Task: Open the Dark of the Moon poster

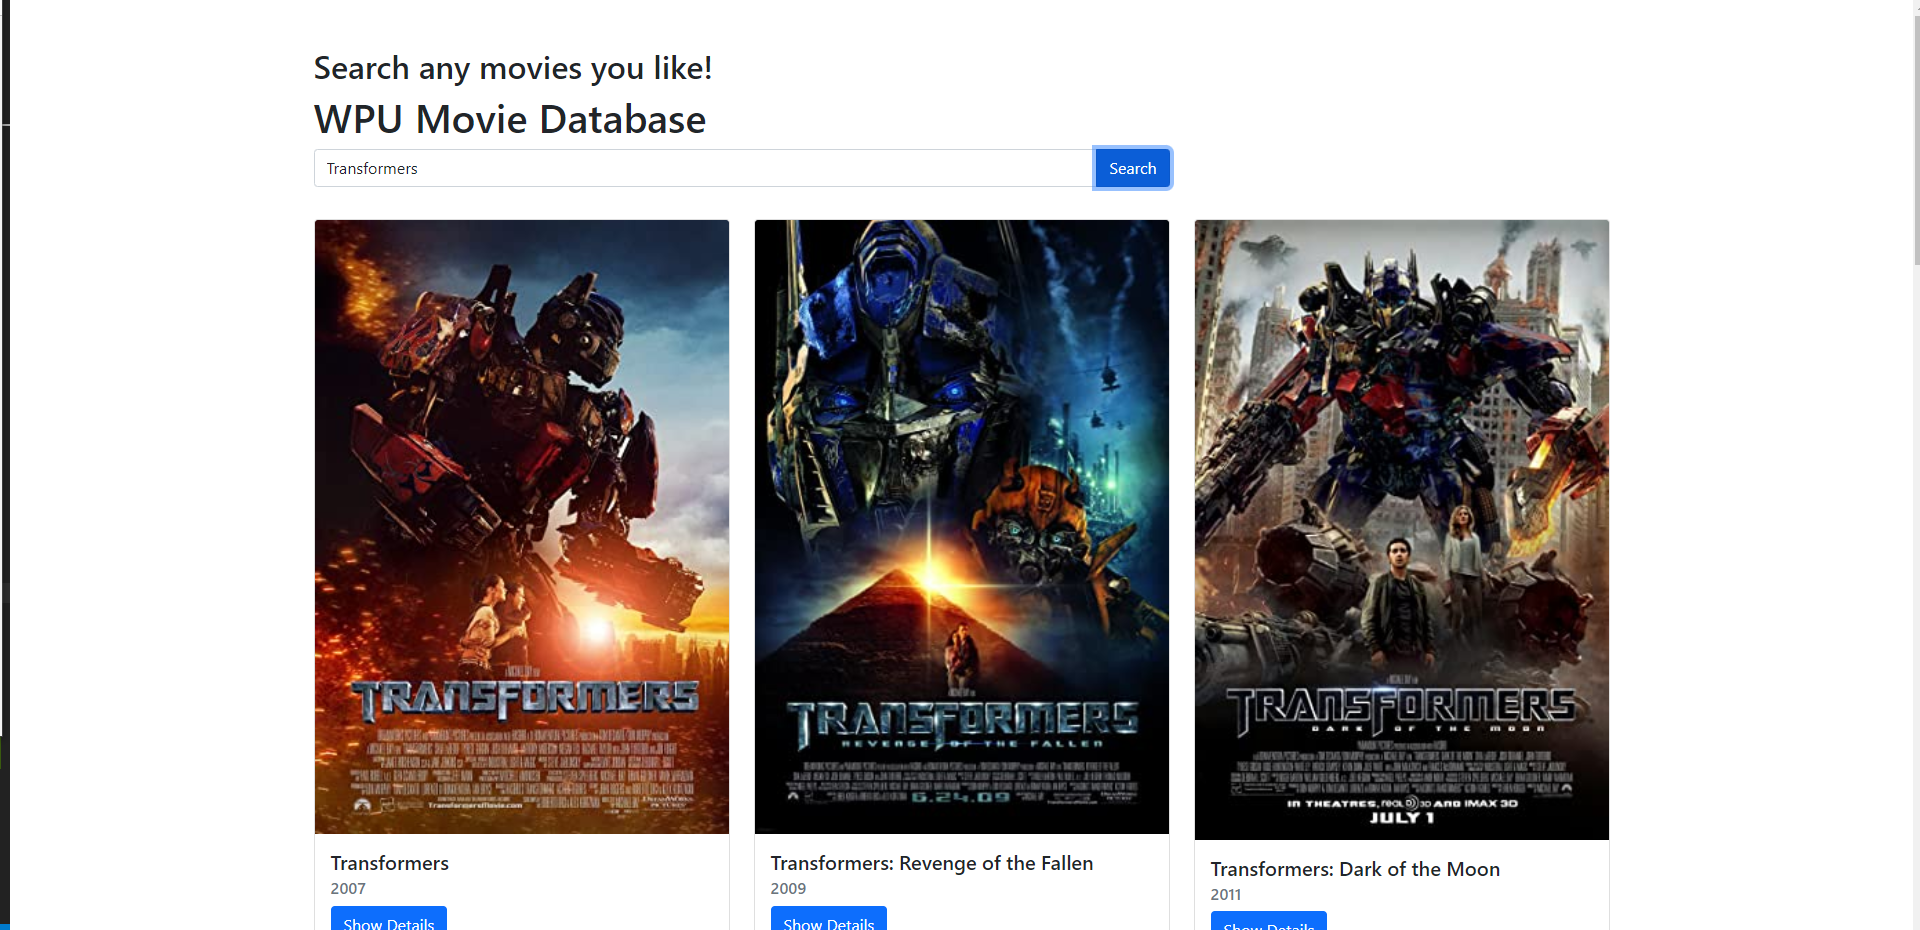Action: pyautogui.click(x=1402, y=530)
